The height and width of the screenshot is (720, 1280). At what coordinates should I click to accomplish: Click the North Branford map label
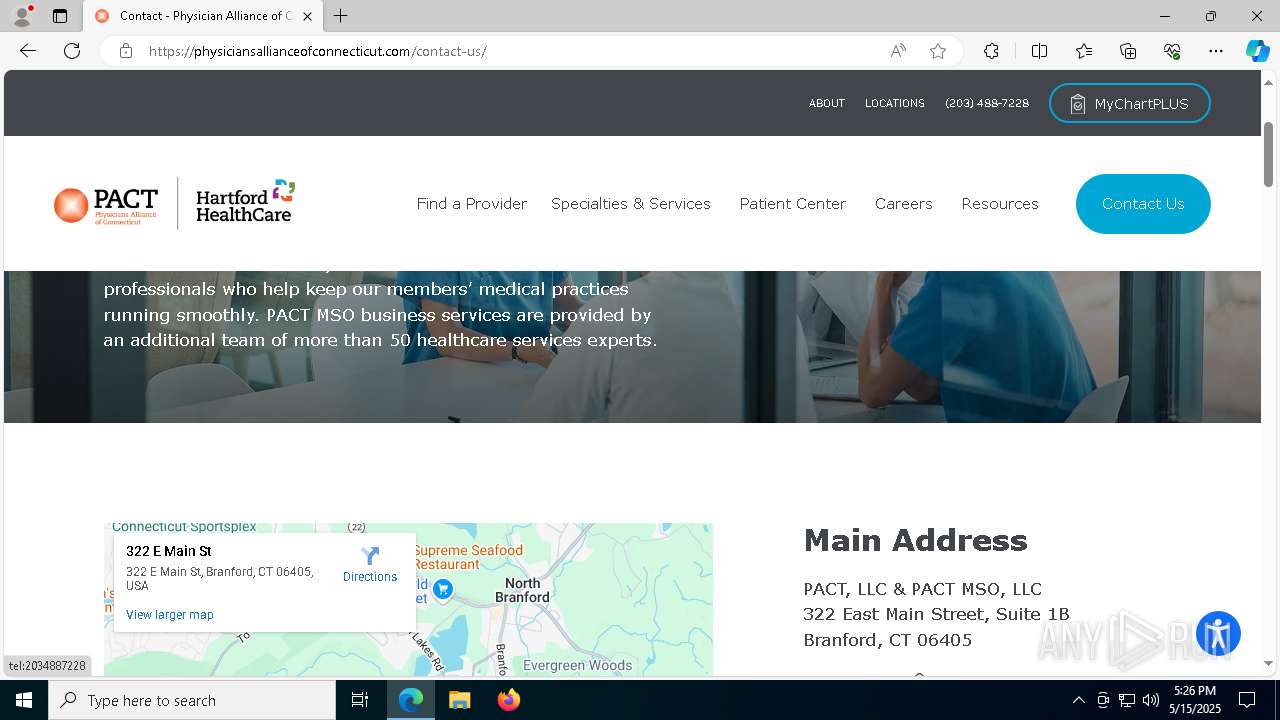pos(523,590)
